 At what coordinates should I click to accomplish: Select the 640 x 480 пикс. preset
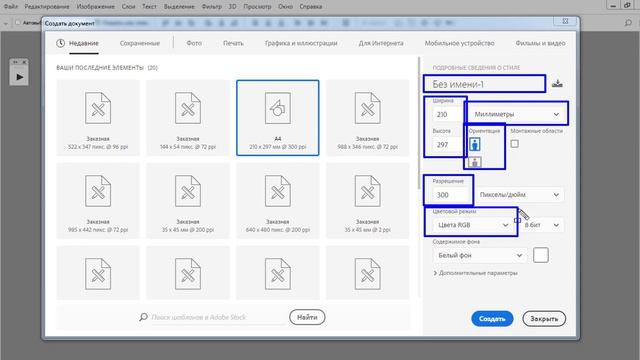coord(278,201)
